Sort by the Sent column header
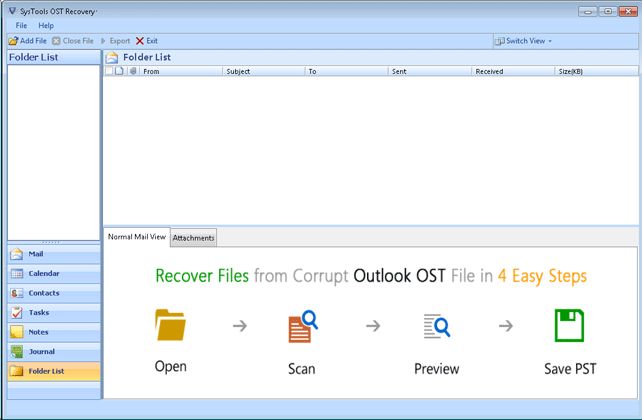The height and width of the screenshot is (420, 642). coord(430,71)
